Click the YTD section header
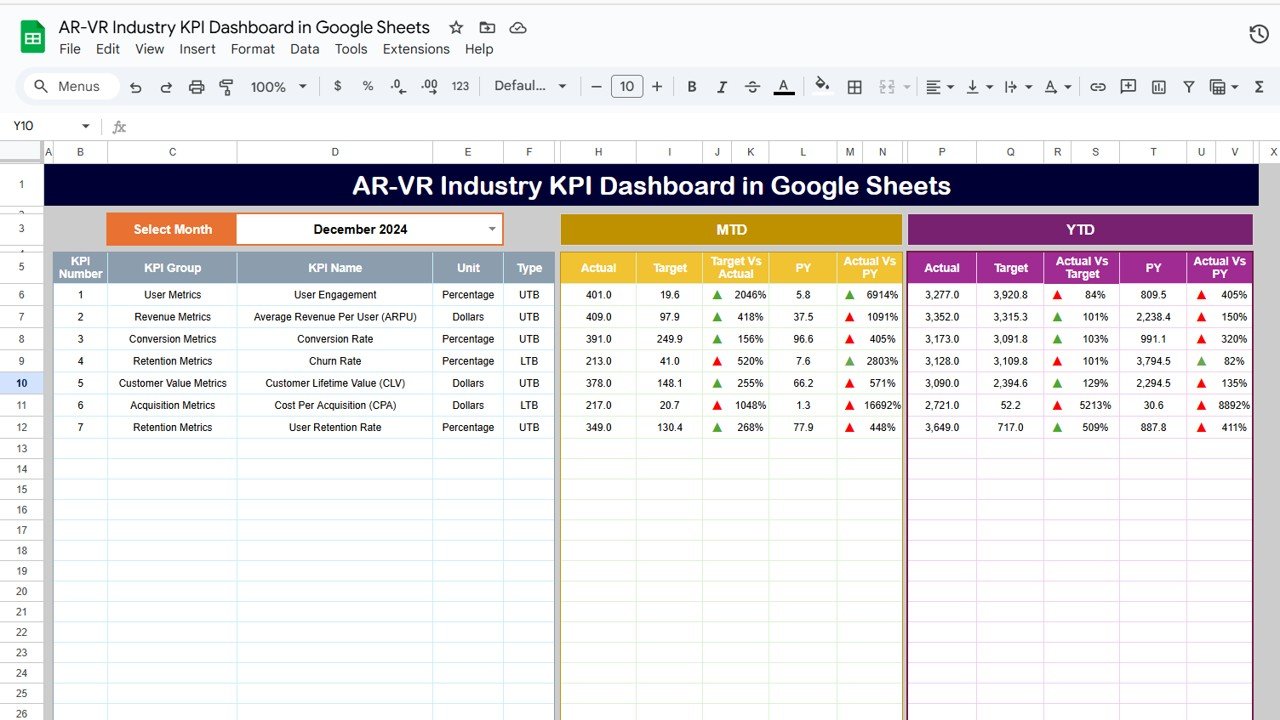 [1080, 229]
